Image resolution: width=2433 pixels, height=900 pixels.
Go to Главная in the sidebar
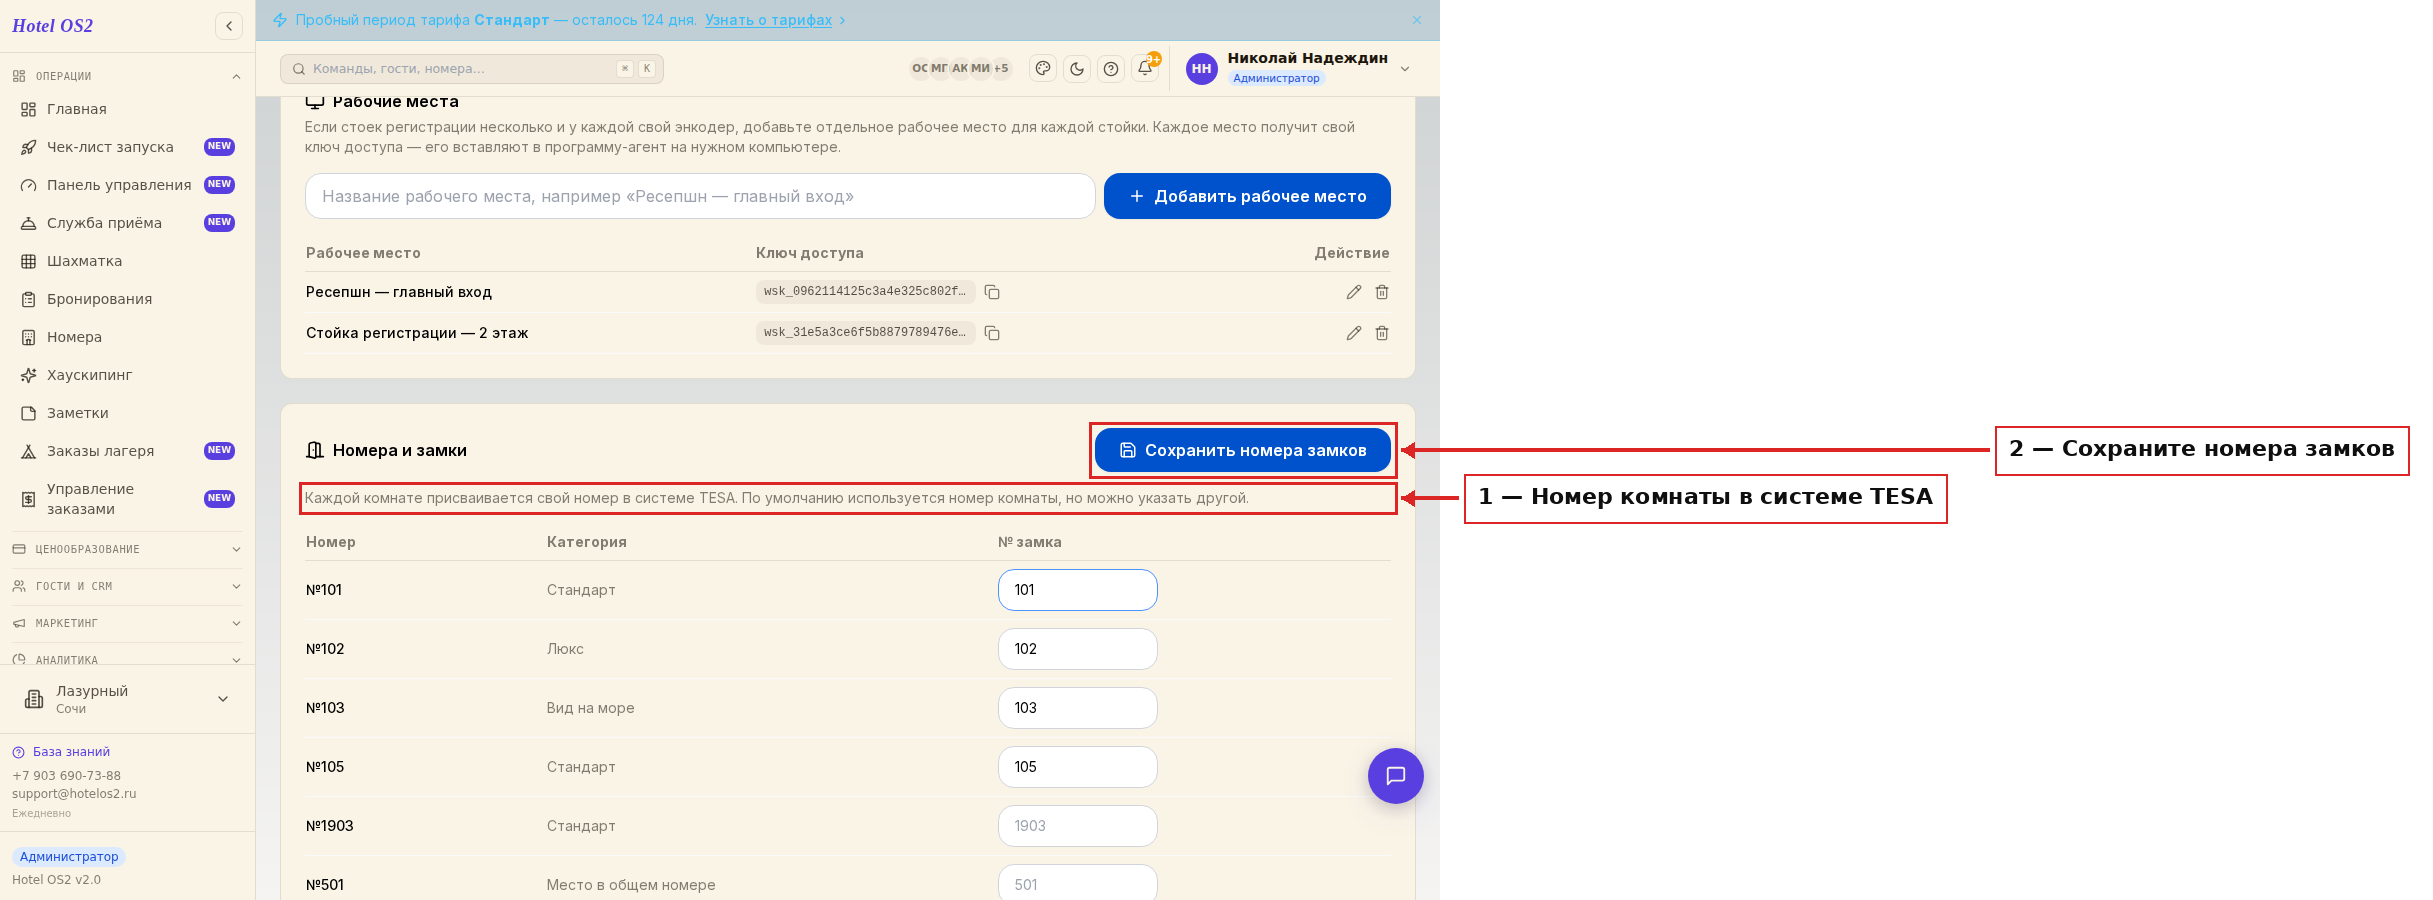[x=127, y=109]
